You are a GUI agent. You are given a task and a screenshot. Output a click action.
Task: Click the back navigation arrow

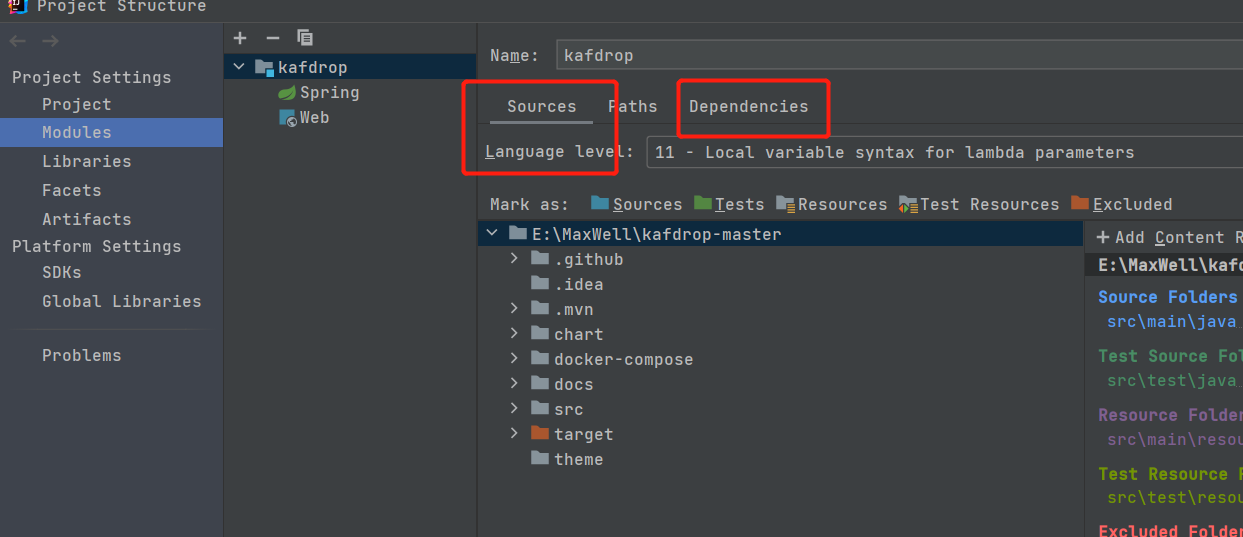click(x=18, y=41)
